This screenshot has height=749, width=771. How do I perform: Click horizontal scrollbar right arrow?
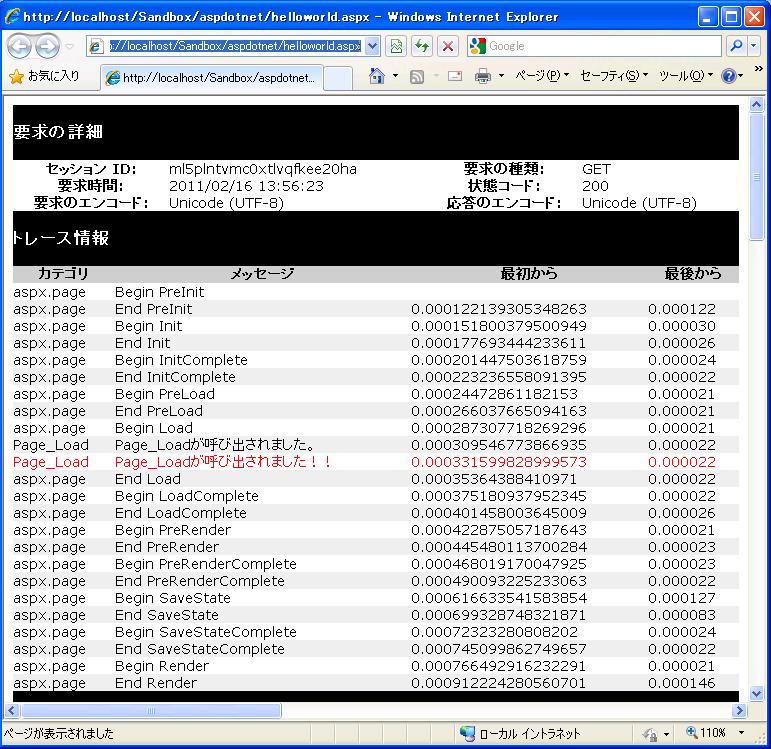click(739, 710)
